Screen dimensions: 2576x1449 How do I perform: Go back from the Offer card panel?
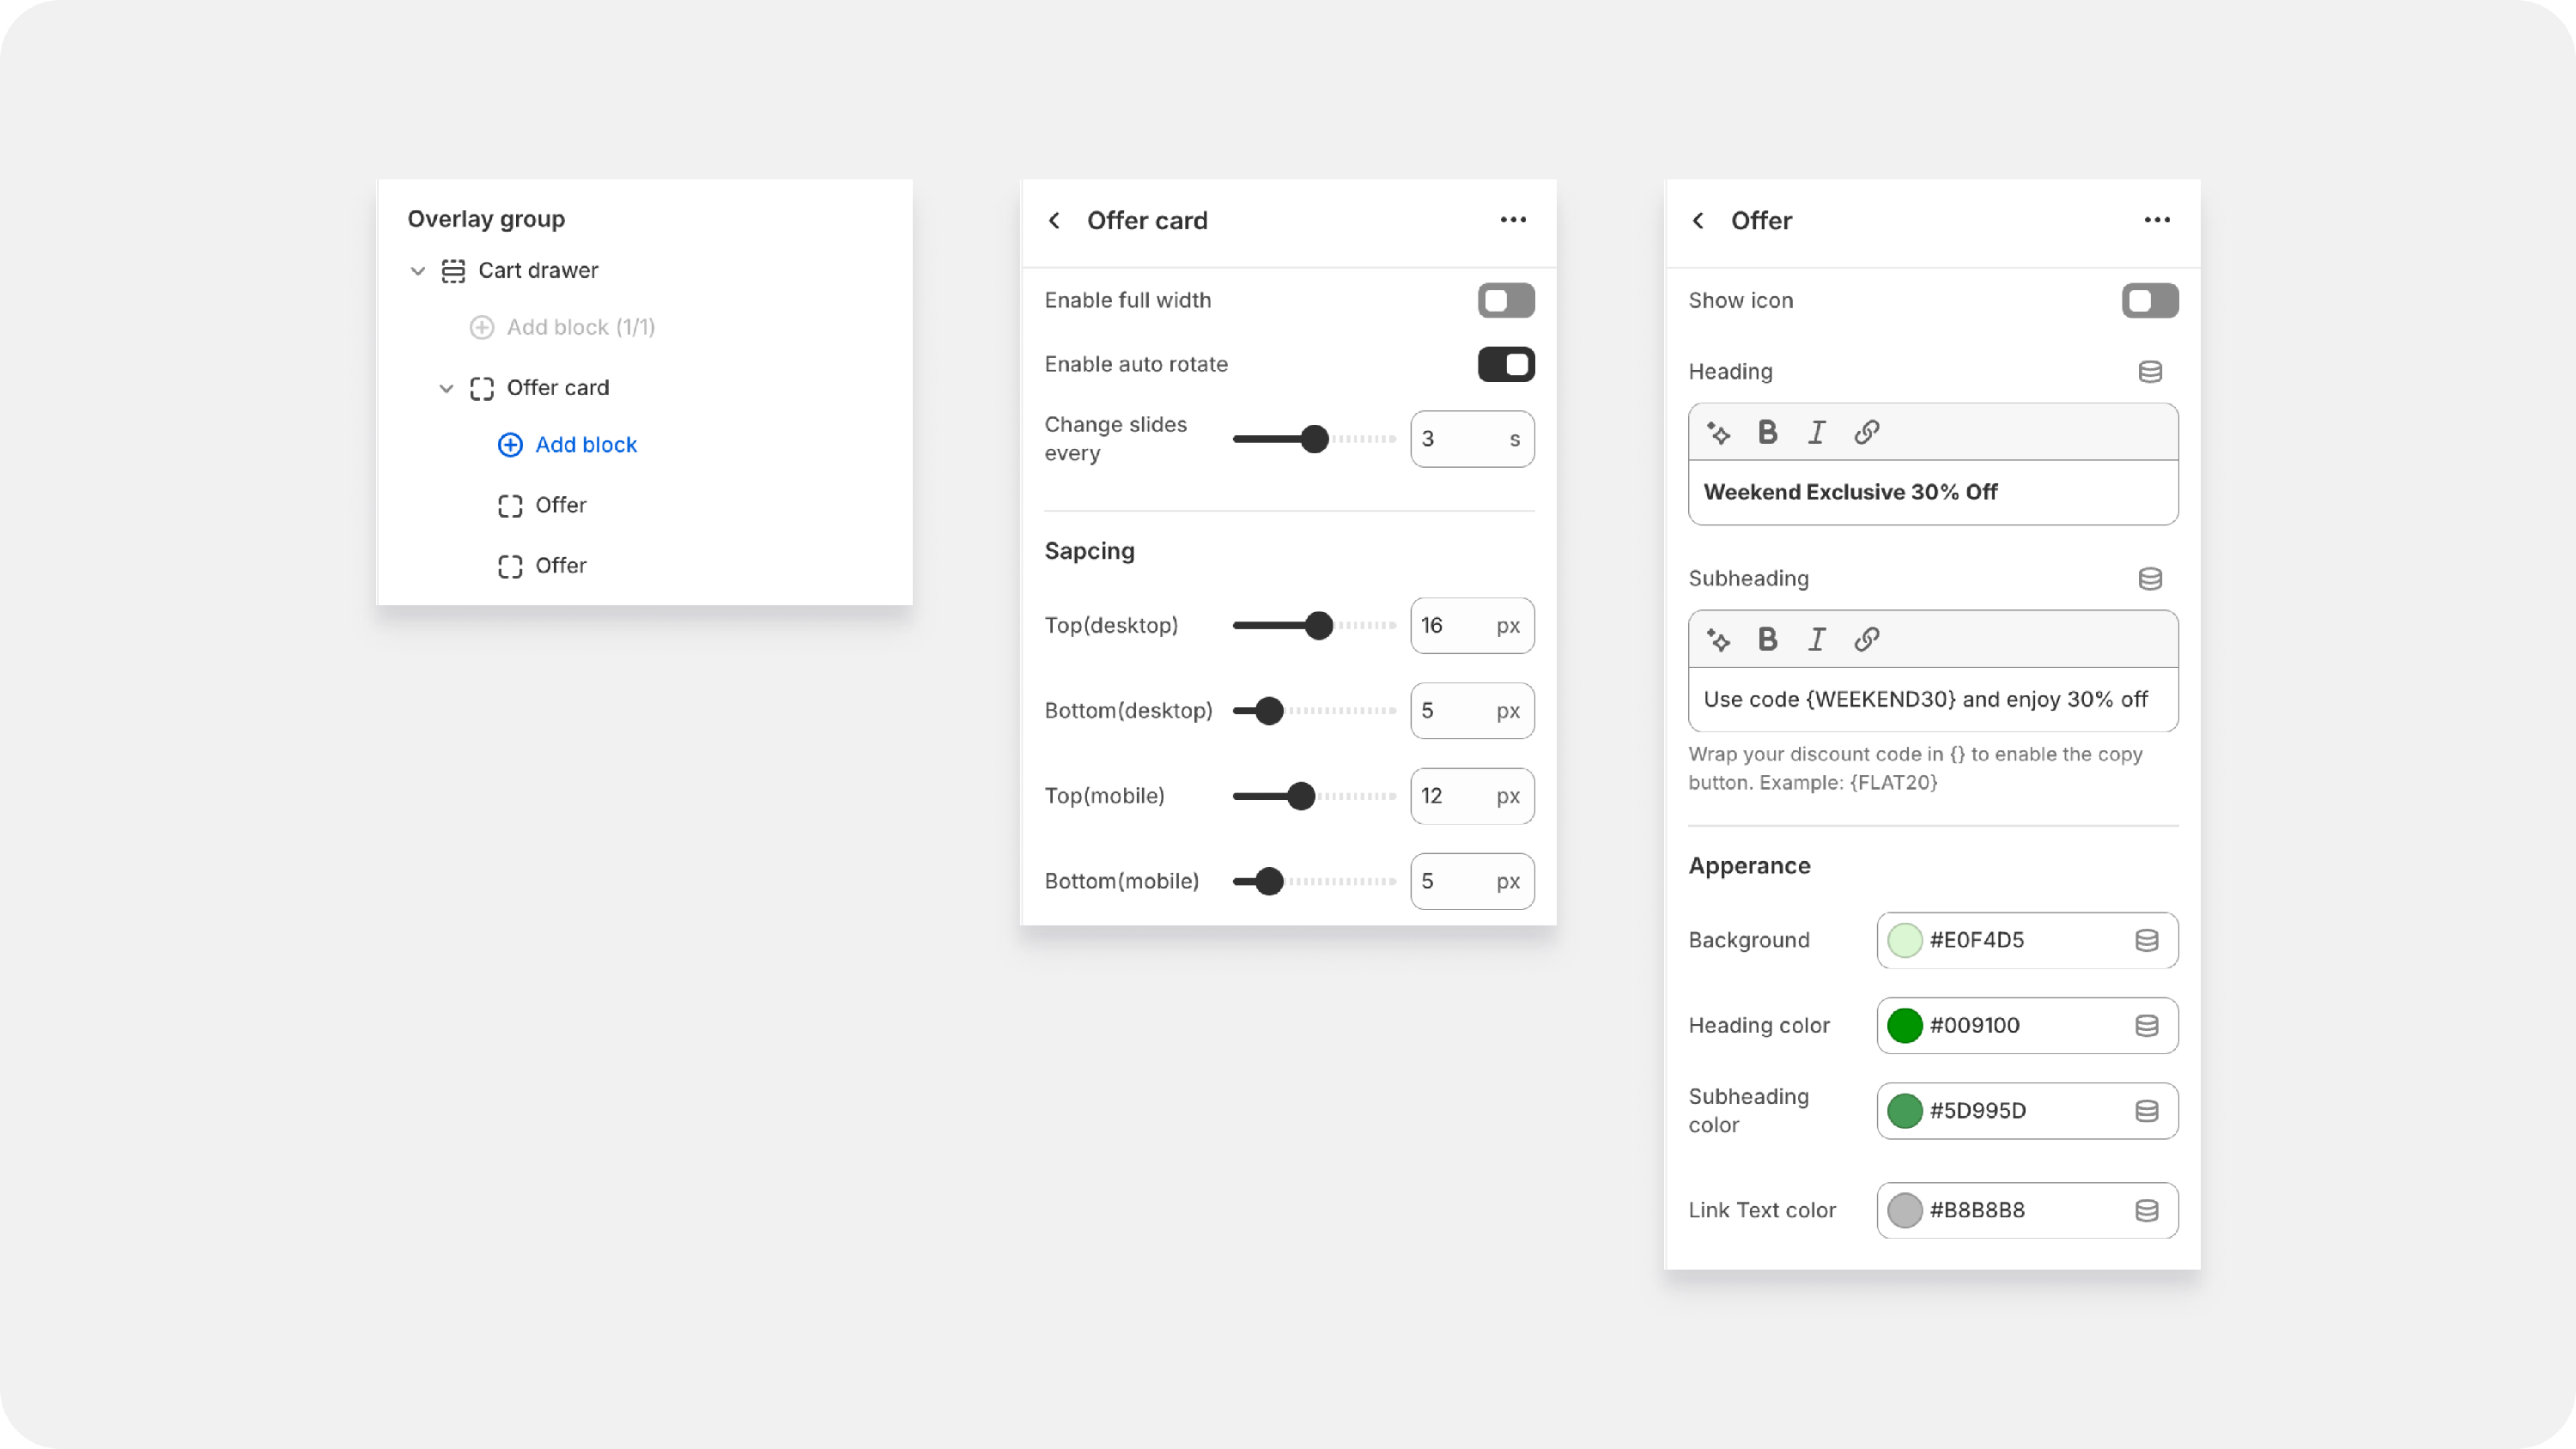[x=1054, y=220]
